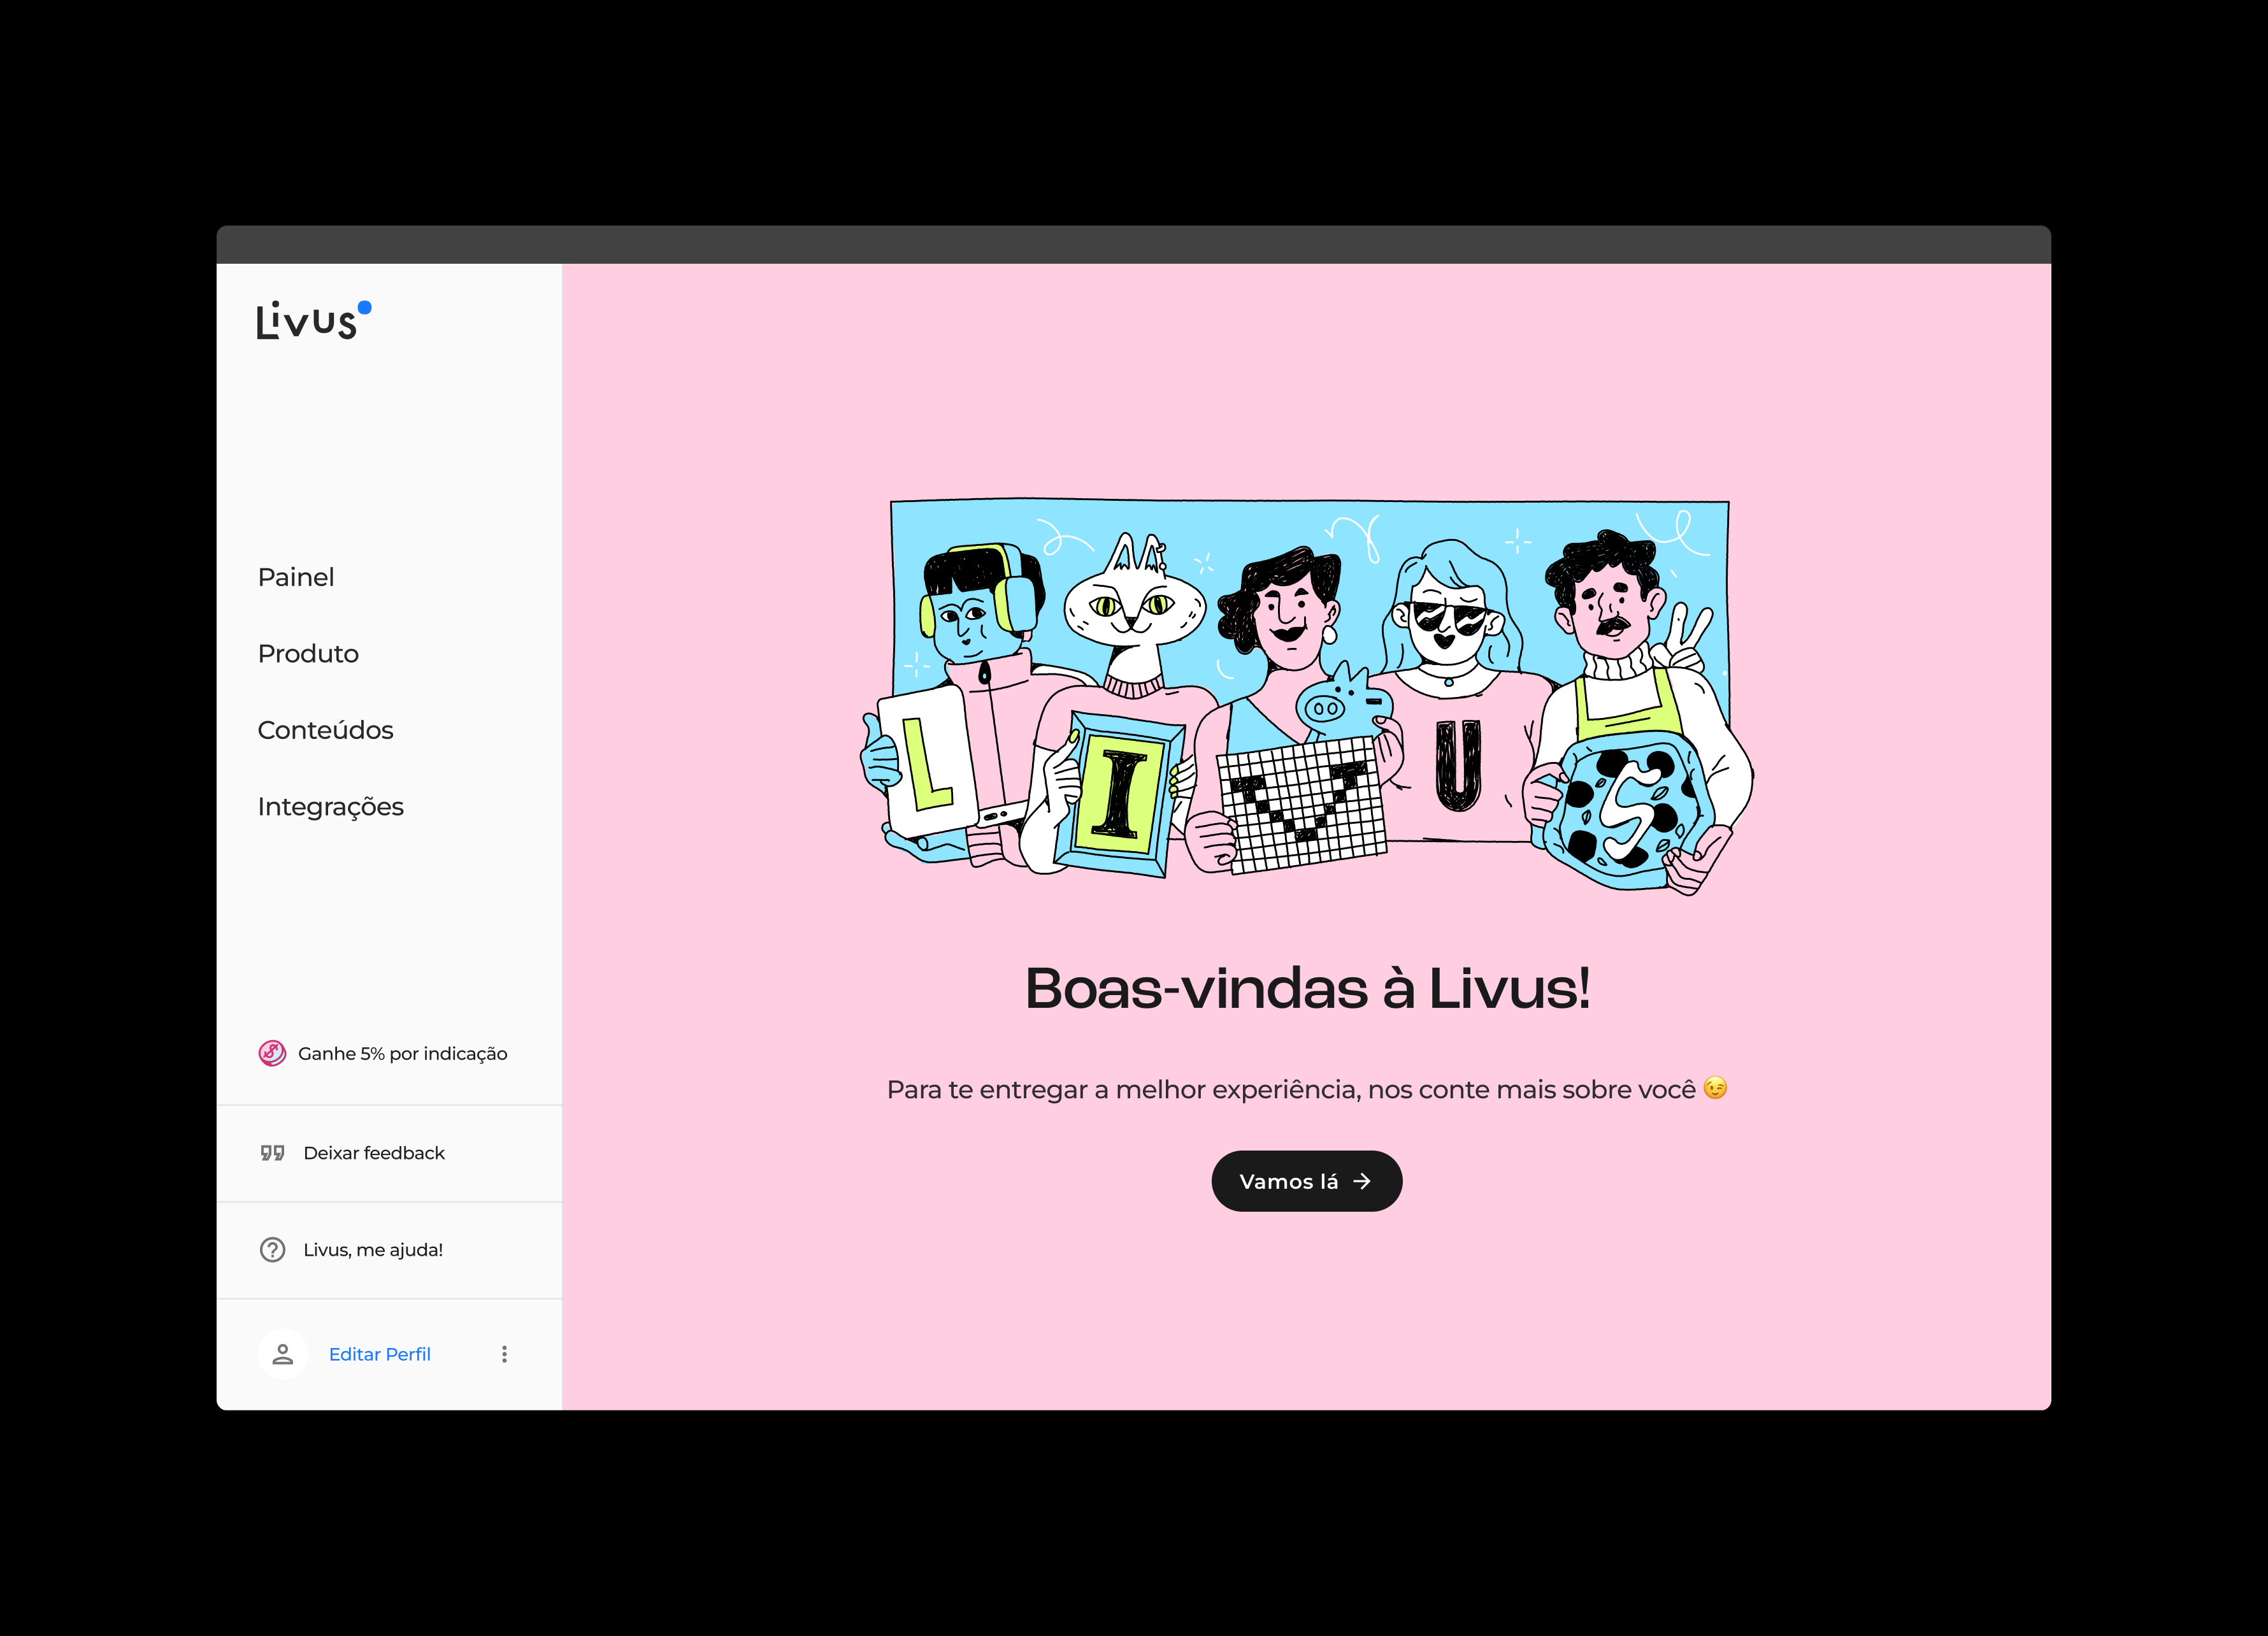Viewport: 2268px width, 1636px height.
Task: Click the Livus logo in the sidebar
Action: click(313, 320)
